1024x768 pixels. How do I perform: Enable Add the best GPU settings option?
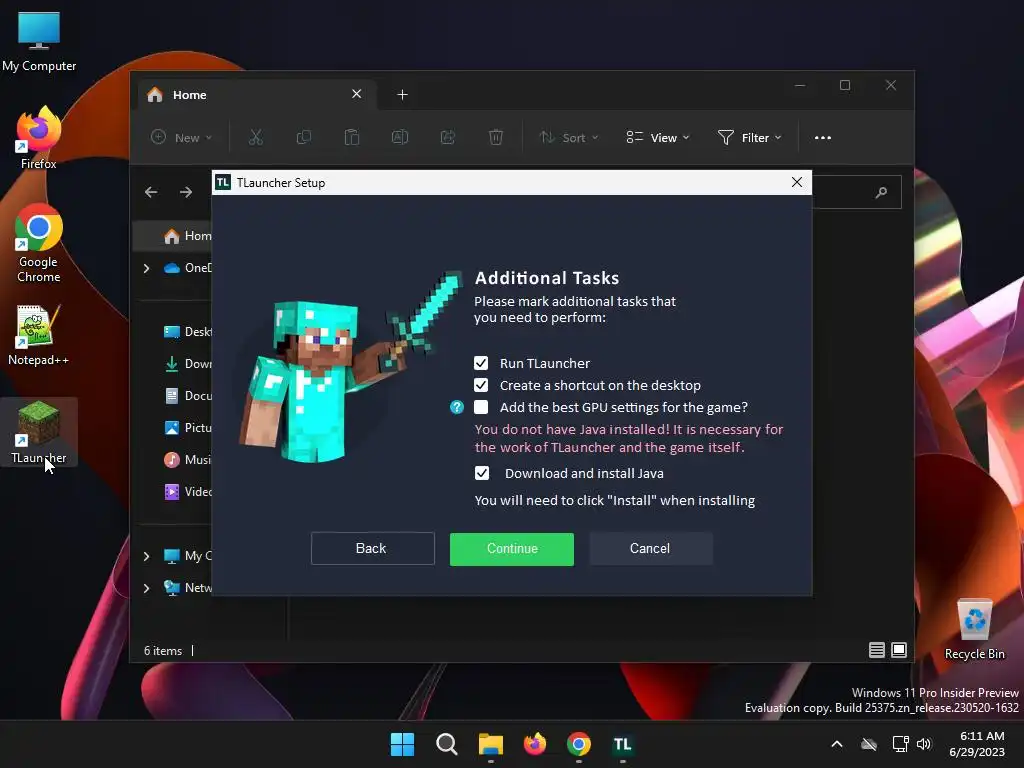(x=481, y=408)
